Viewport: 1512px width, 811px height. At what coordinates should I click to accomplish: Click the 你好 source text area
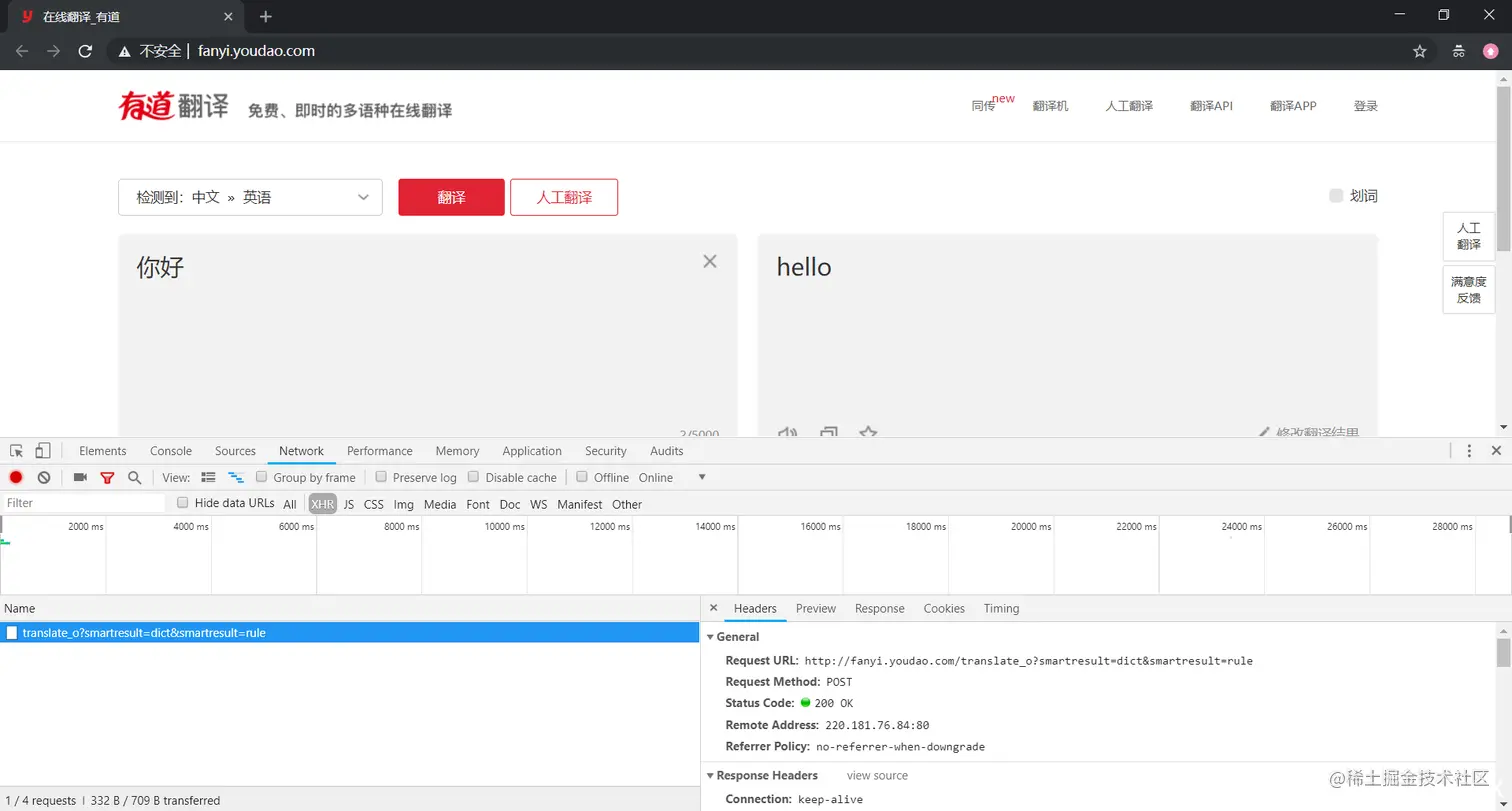click(428, 335)
